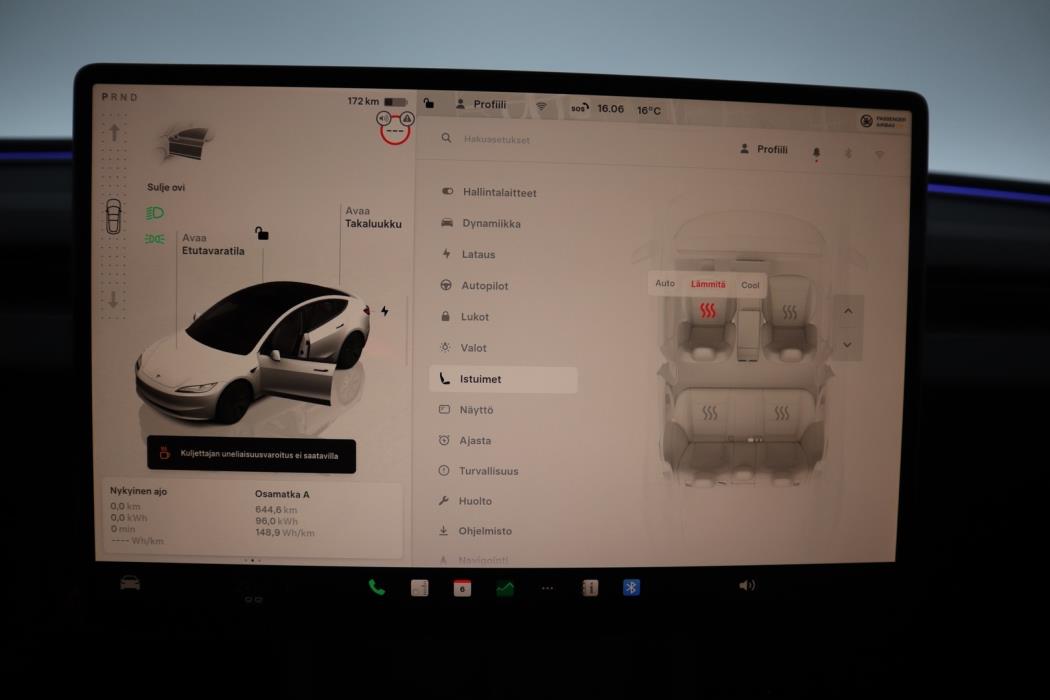Open the phone app from the bottom bar
1050x700 pixels.
pyautogui.click(x=375, y=588)
